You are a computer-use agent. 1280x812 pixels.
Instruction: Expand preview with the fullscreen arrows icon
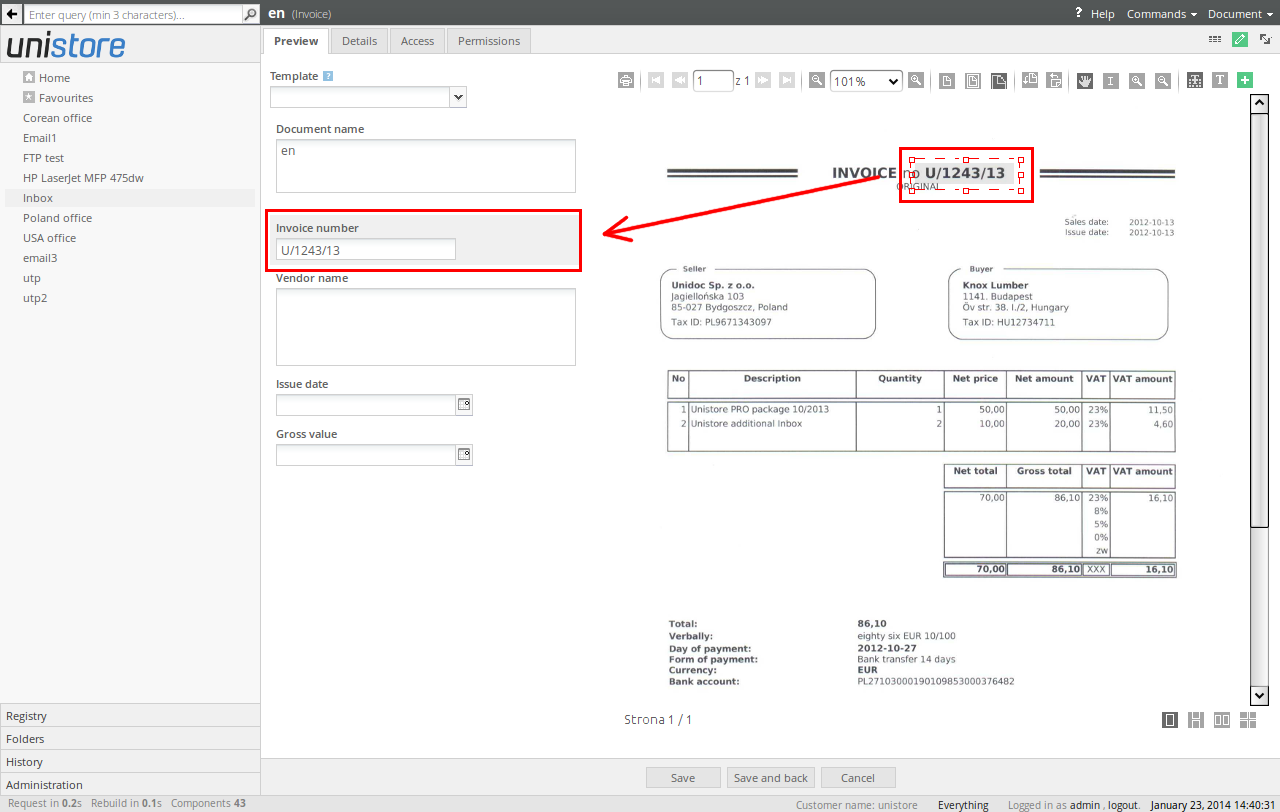click(x=1265, y=40)
